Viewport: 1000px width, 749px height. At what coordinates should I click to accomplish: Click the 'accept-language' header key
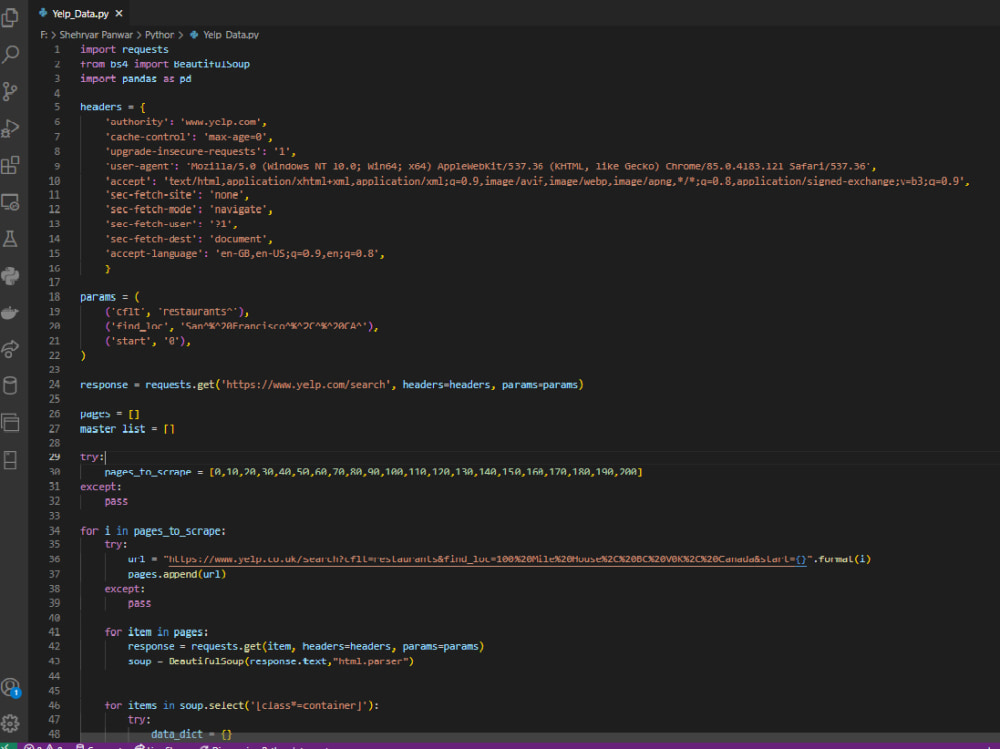tap(154, 254)
